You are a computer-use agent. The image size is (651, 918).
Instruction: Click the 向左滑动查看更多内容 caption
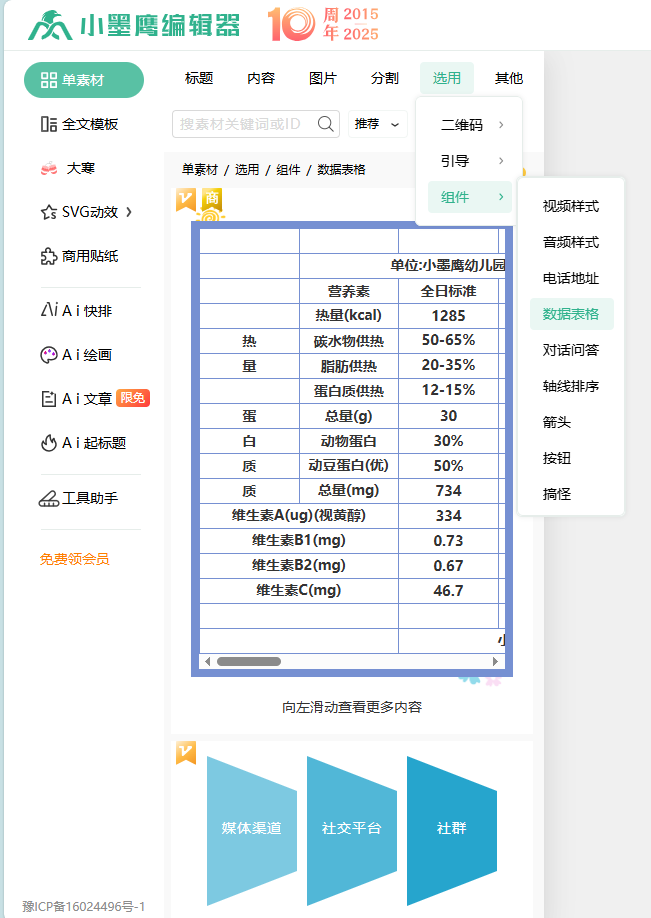352,707
